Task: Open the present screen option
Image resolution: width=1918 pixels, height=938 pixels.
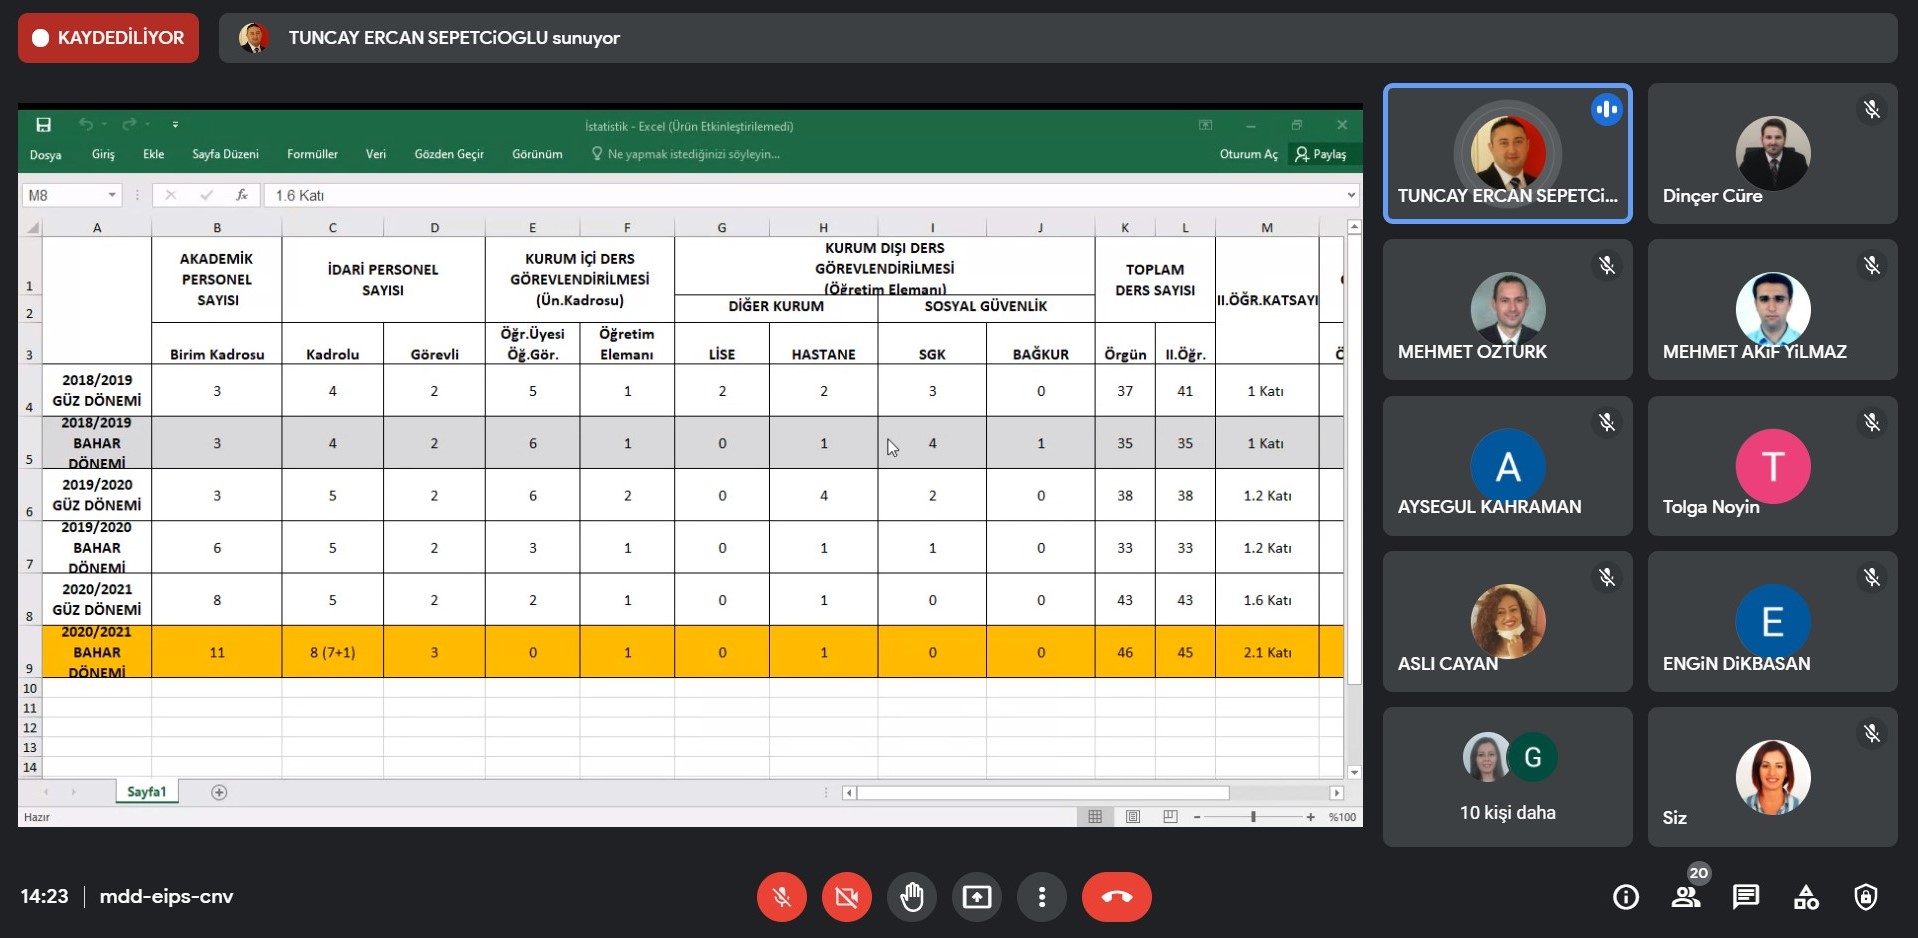Action: pyautogui.click(x=976, y=897)
